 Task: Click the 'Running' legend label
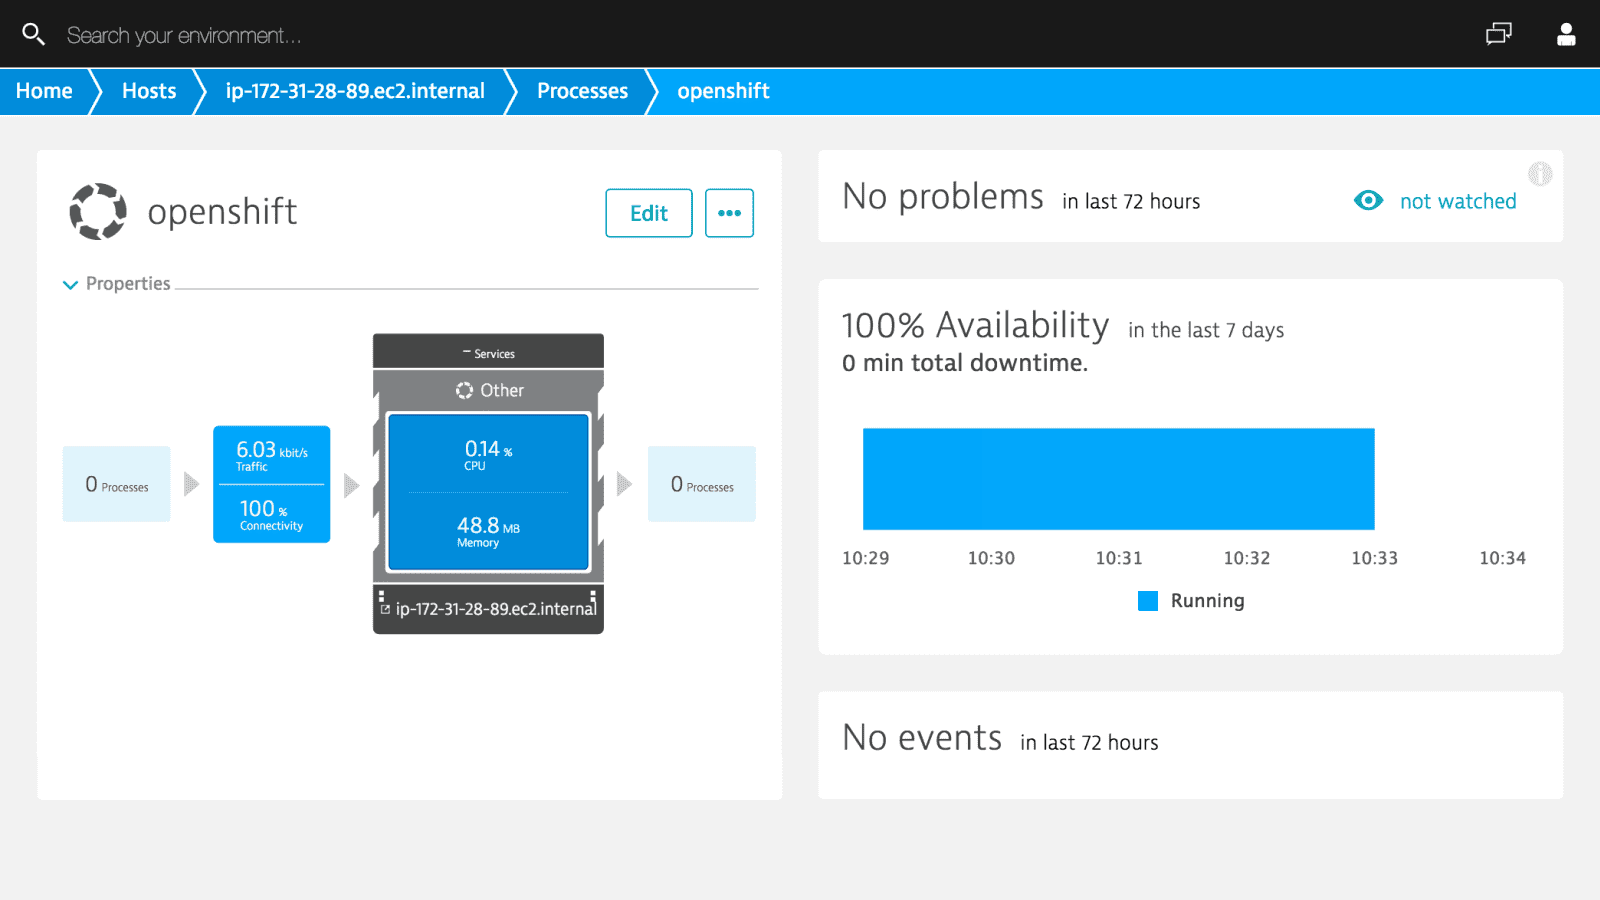pyautogui.click(x=1208, y=601)
